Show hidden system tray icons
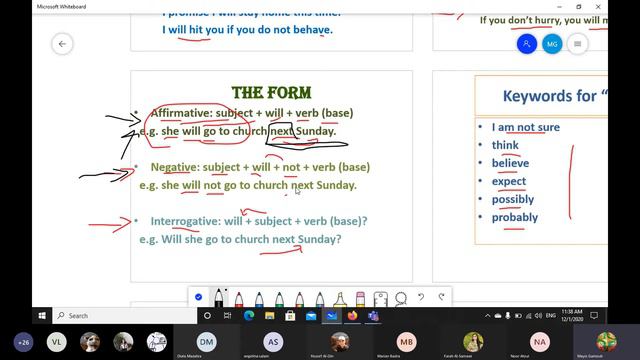This screenshot has height=360, width=640. click(487, 316)
